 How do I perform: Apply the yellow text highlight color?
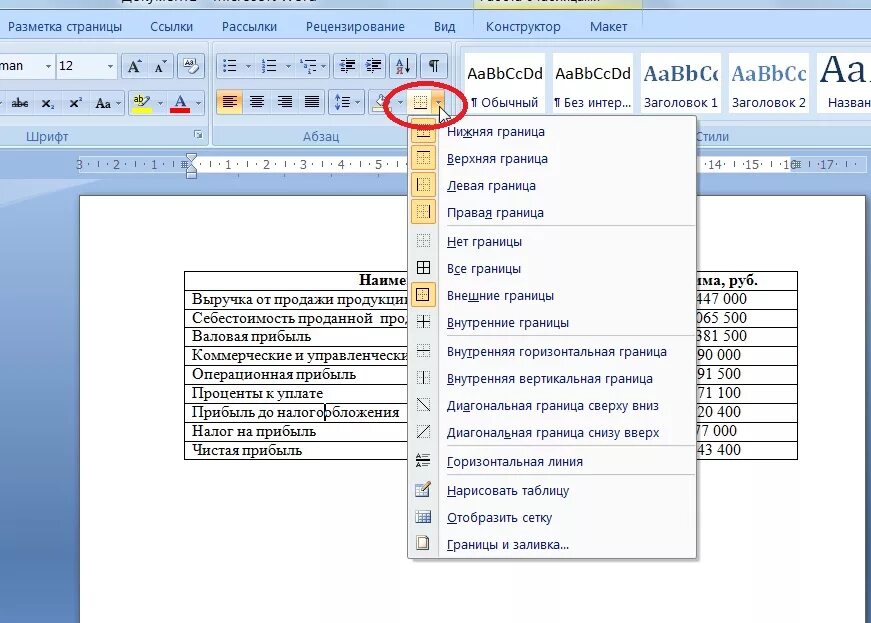pos(142,103)
